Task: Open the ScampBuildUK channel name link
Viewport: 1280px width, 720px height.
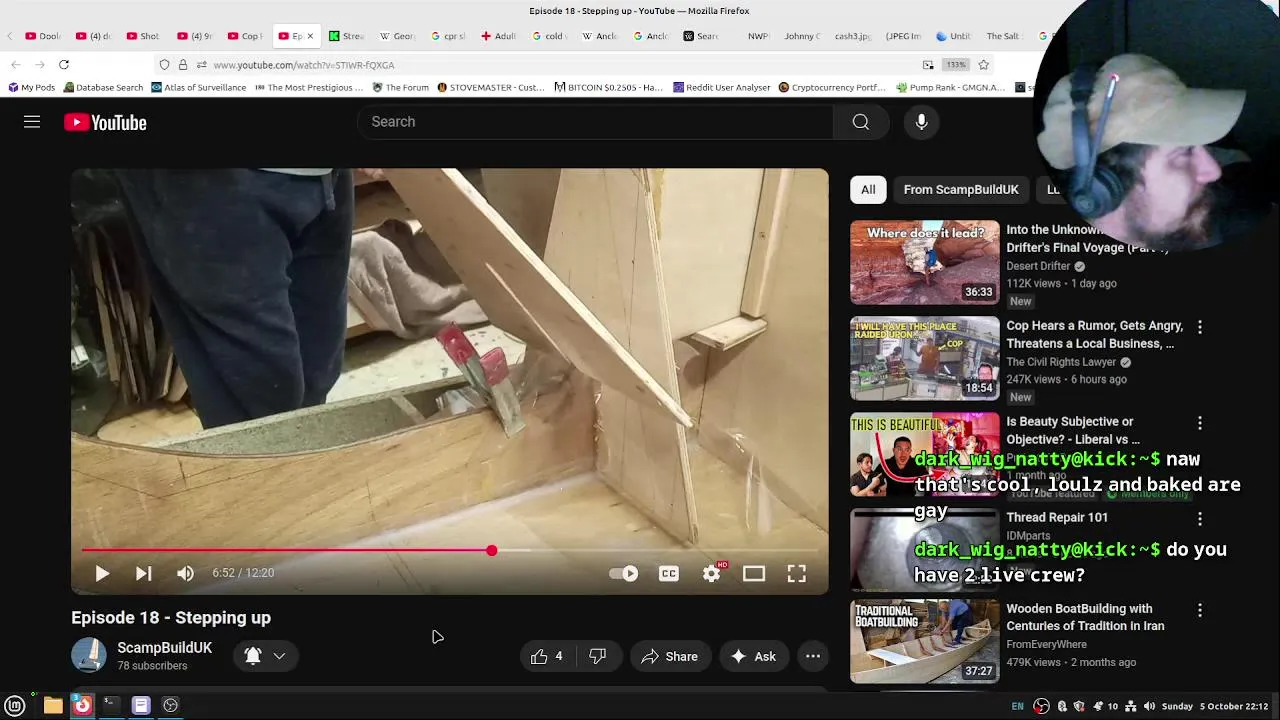Action: tap(164, 647)
